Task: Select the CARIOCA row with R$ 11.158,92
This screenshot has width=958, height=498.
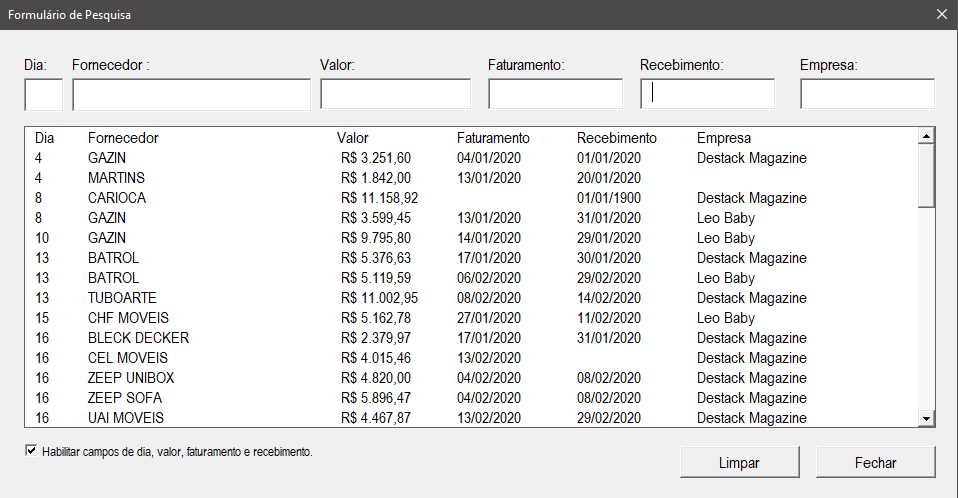Action: pyautogui.click(x=471, y=198)
